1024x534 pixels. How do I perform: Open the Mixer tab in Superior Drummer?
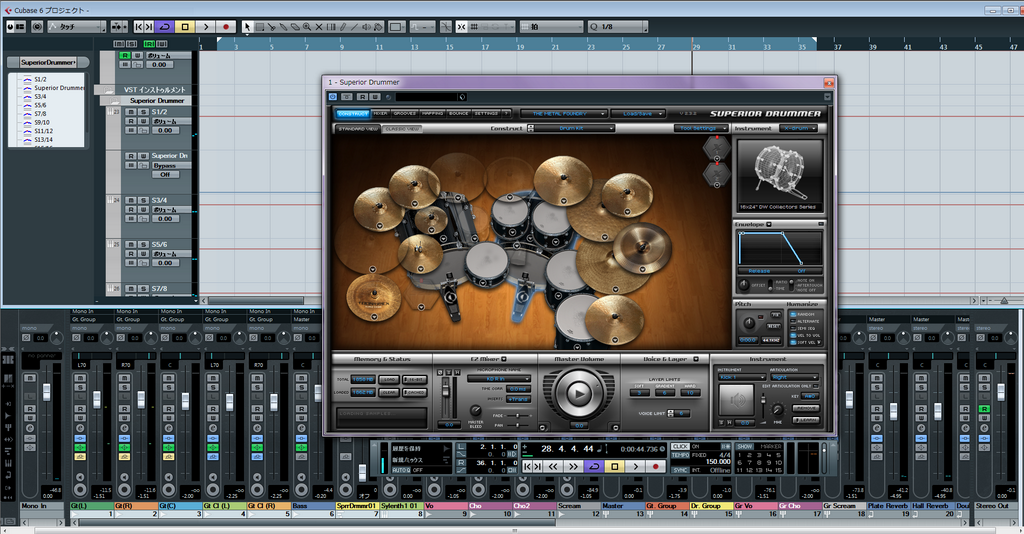coord(380,114)
